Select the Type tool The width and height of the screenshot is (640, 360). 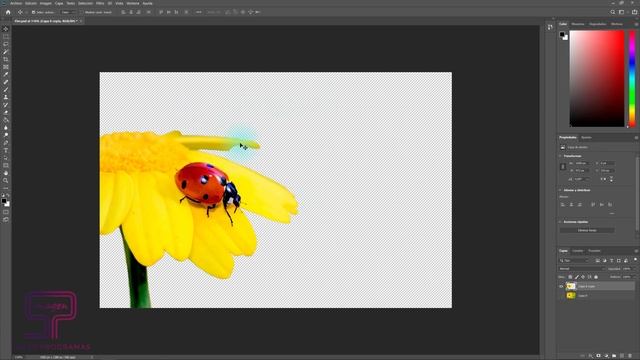pos(6,151)
